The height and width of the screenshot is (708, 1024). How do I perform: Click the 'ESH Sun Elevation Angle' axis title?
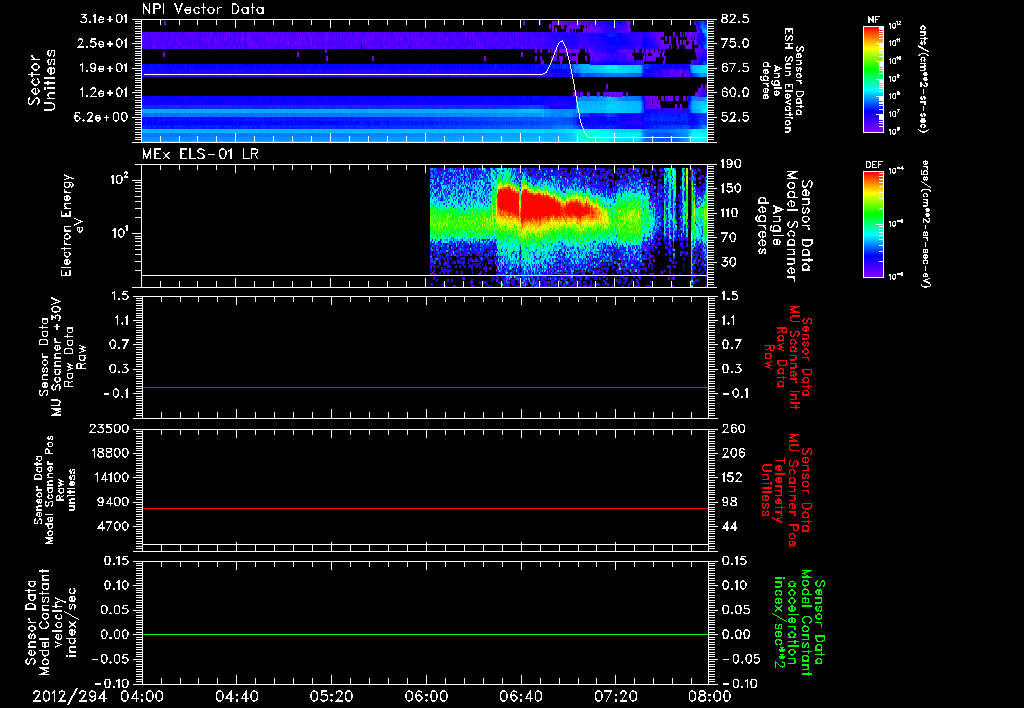click(782, 80)
